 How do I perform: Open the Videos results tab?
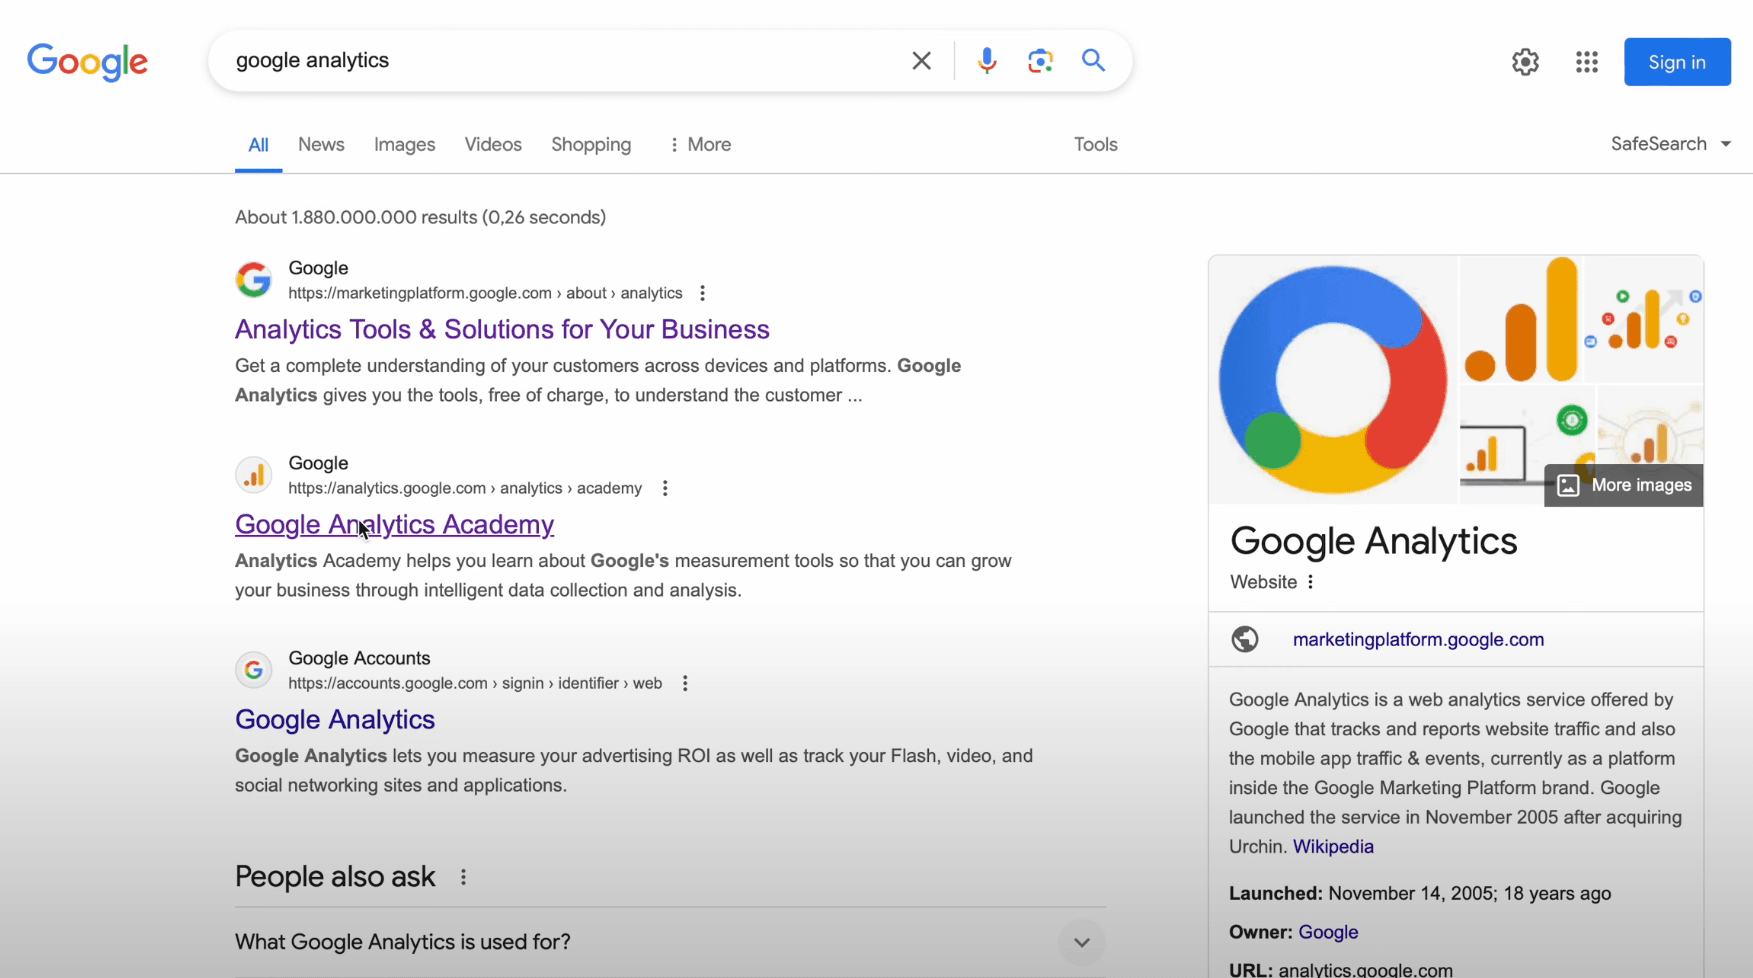493,144
